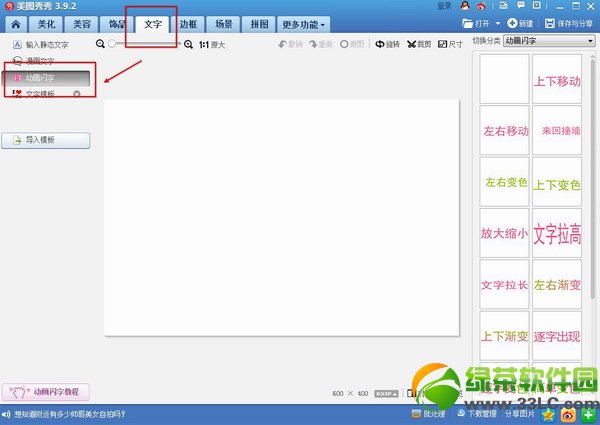Click the 旋转 rotate tool
This screenshot has height=425, width=600.
[387, 44]
